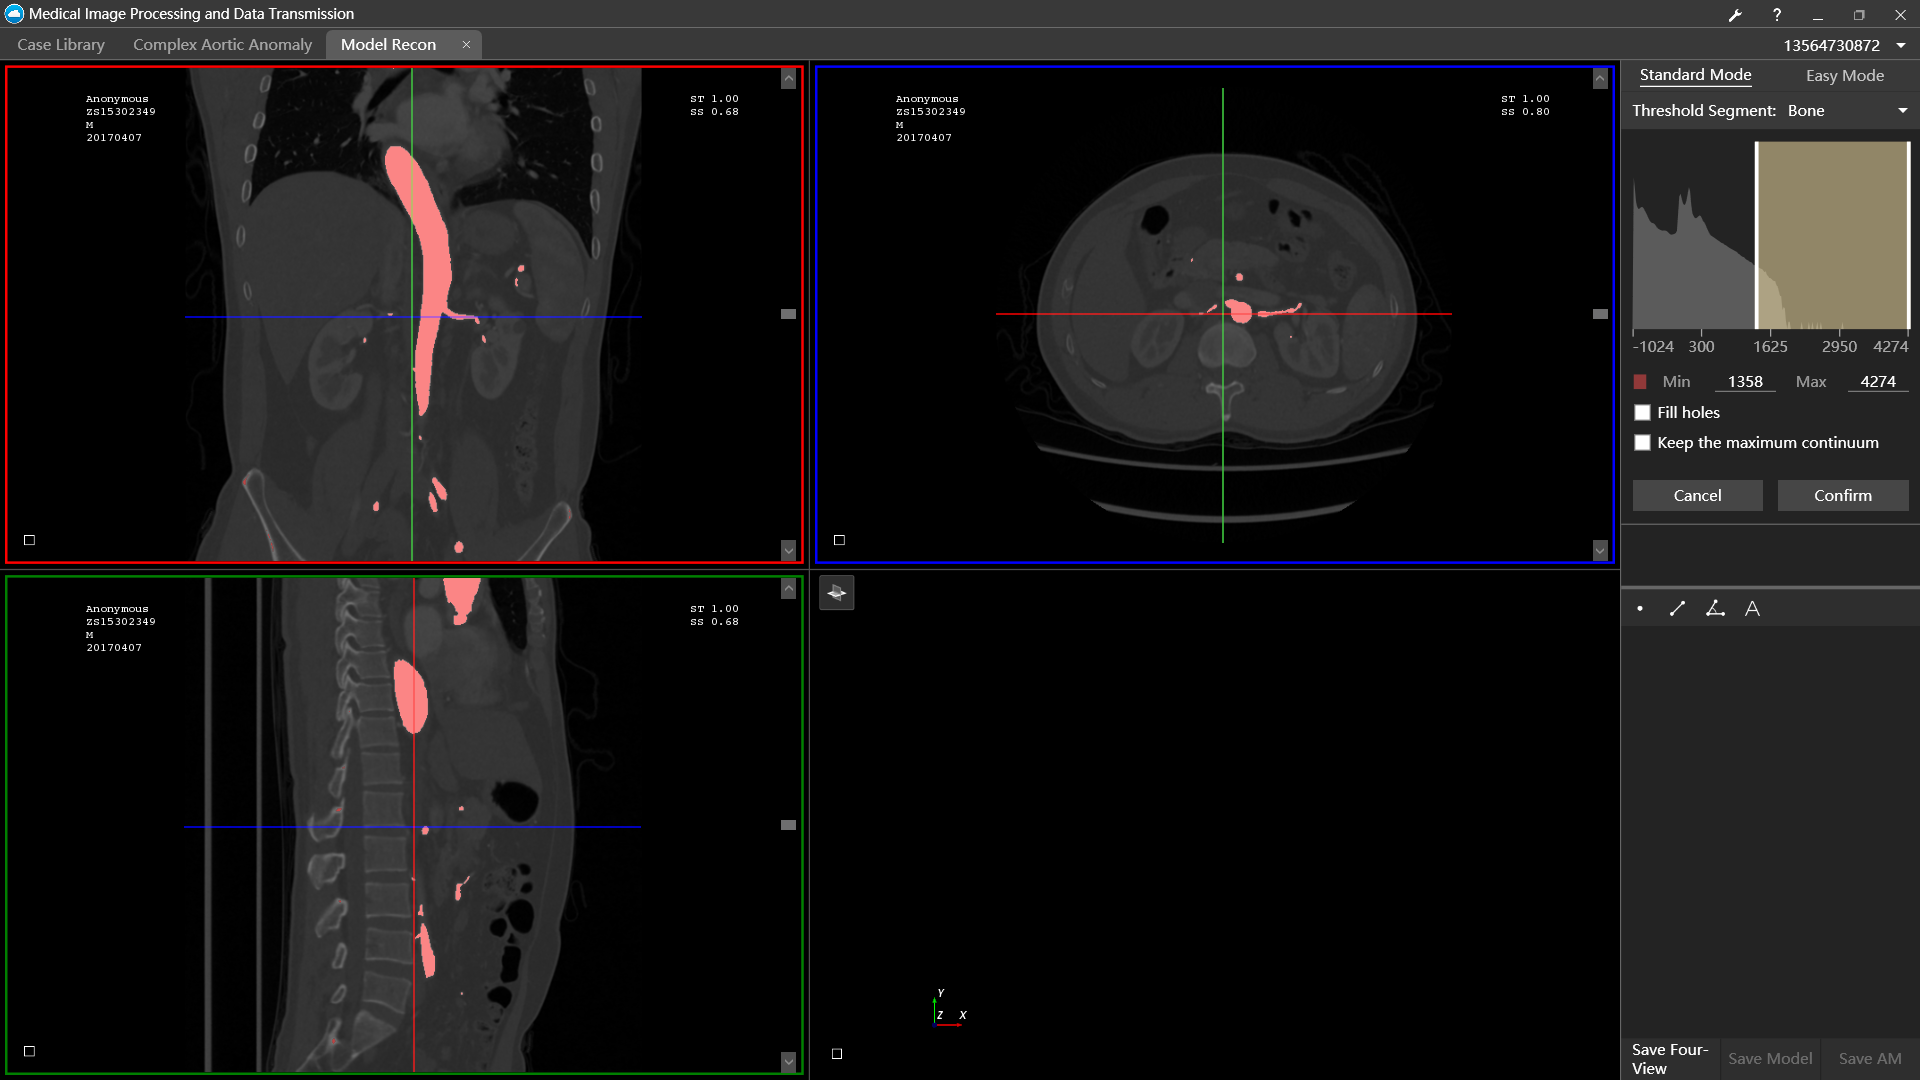Select the point annotation tool
Screen dimensions: 1920x1080
[1640, 609]
